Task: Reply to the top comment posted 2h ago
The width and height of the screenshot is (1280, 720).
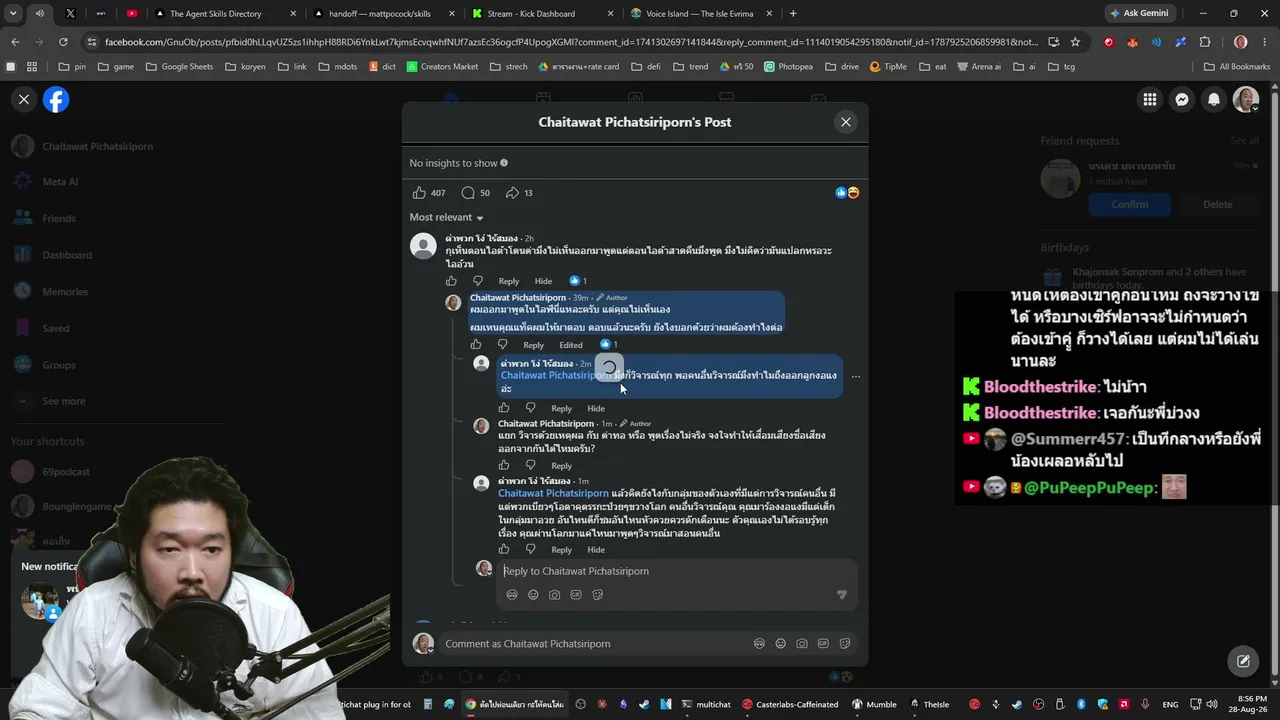Action: coord(509,281)
